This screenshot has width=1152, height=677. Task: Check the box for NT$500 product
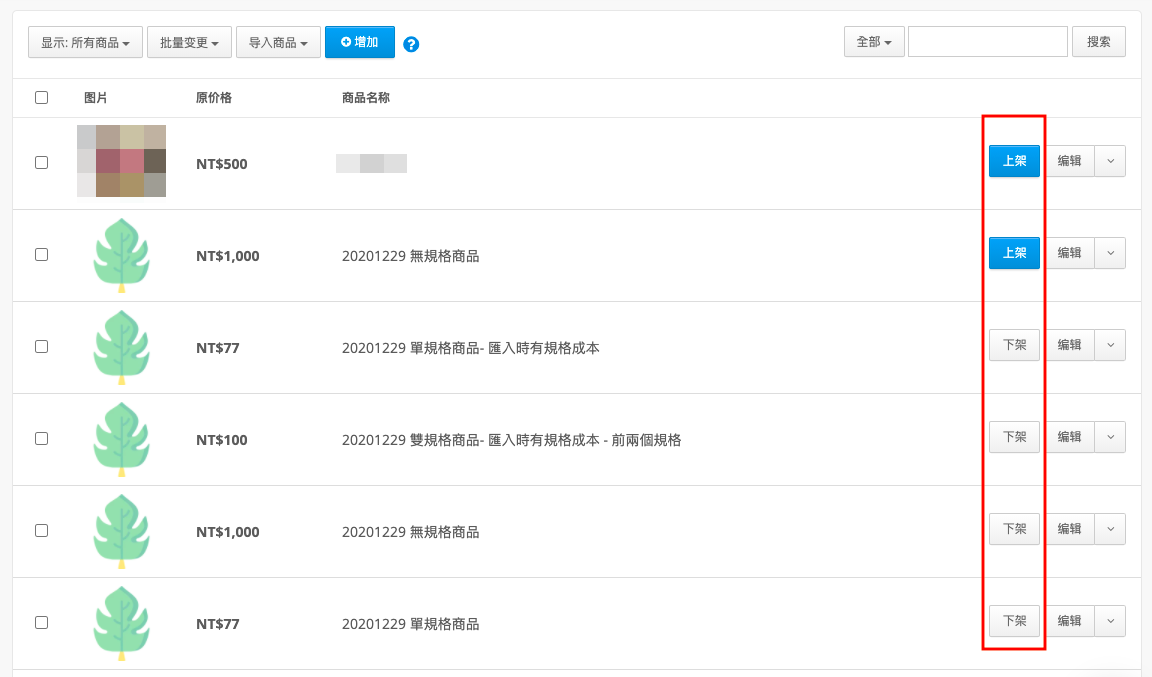click(42, 162)
